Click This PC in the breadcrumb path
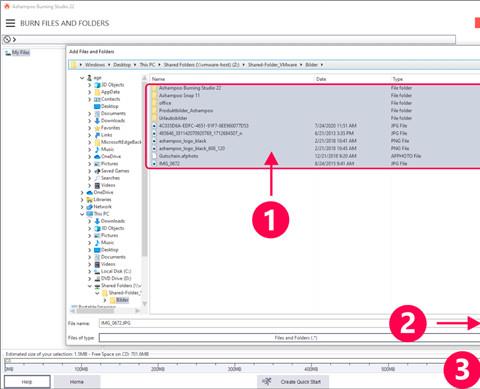Image resolution: width=480 pixels, height=389 pixels. pyautogui.click(x=147, y=65)
